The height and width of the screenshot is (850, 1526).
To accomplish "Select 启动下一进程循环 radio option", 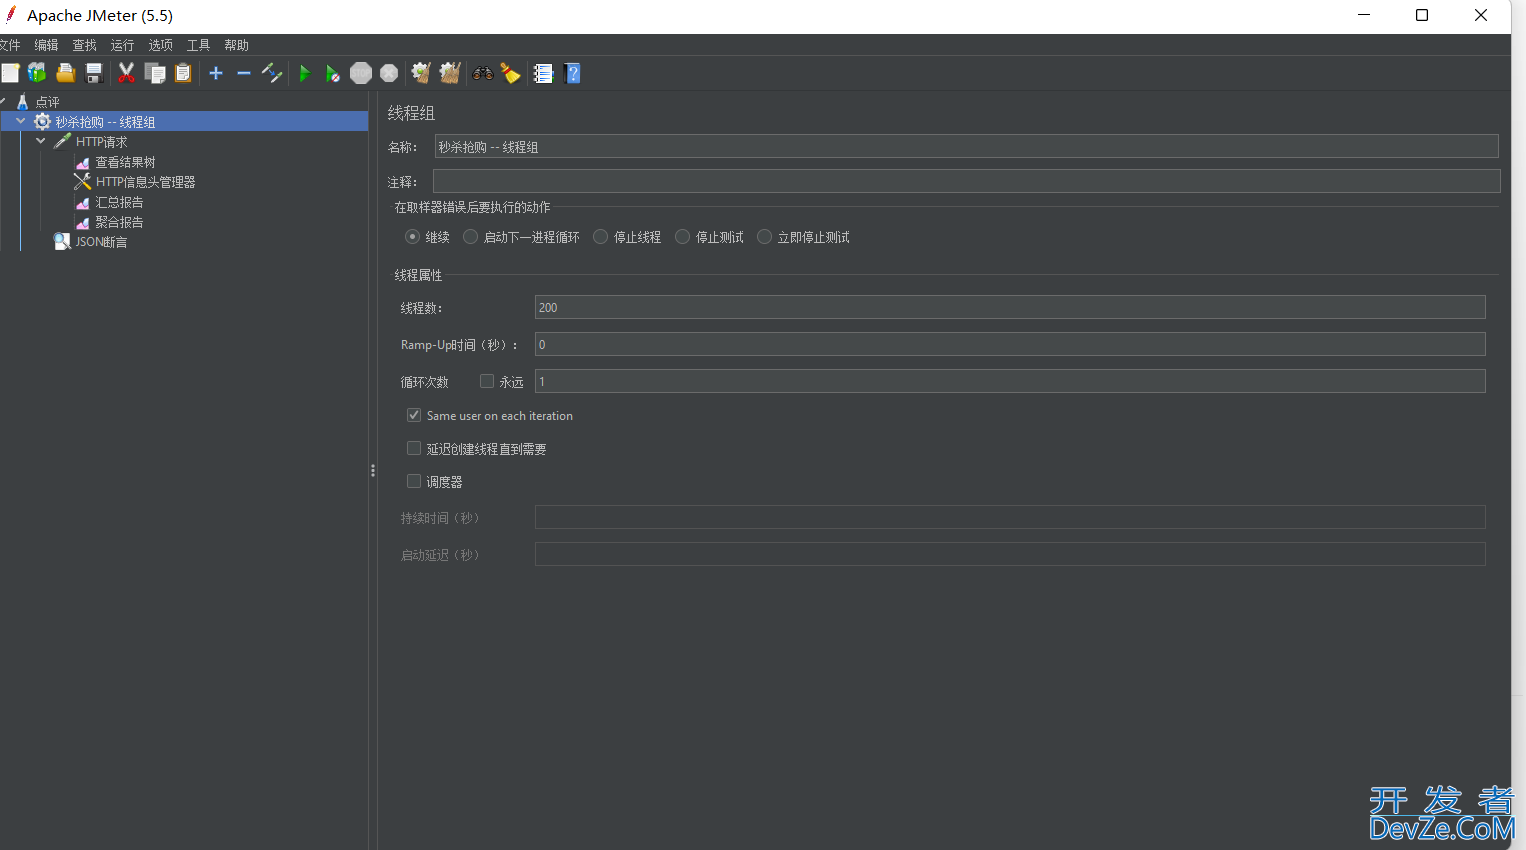I will point(470,237).
